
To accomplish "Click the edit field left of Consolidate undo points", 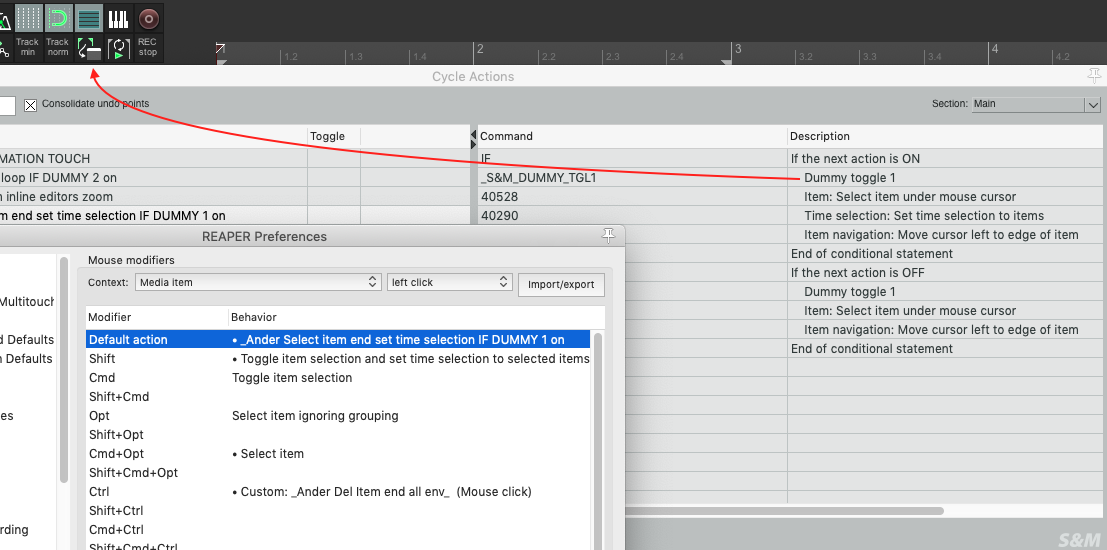I will click(x=7, y=106).
